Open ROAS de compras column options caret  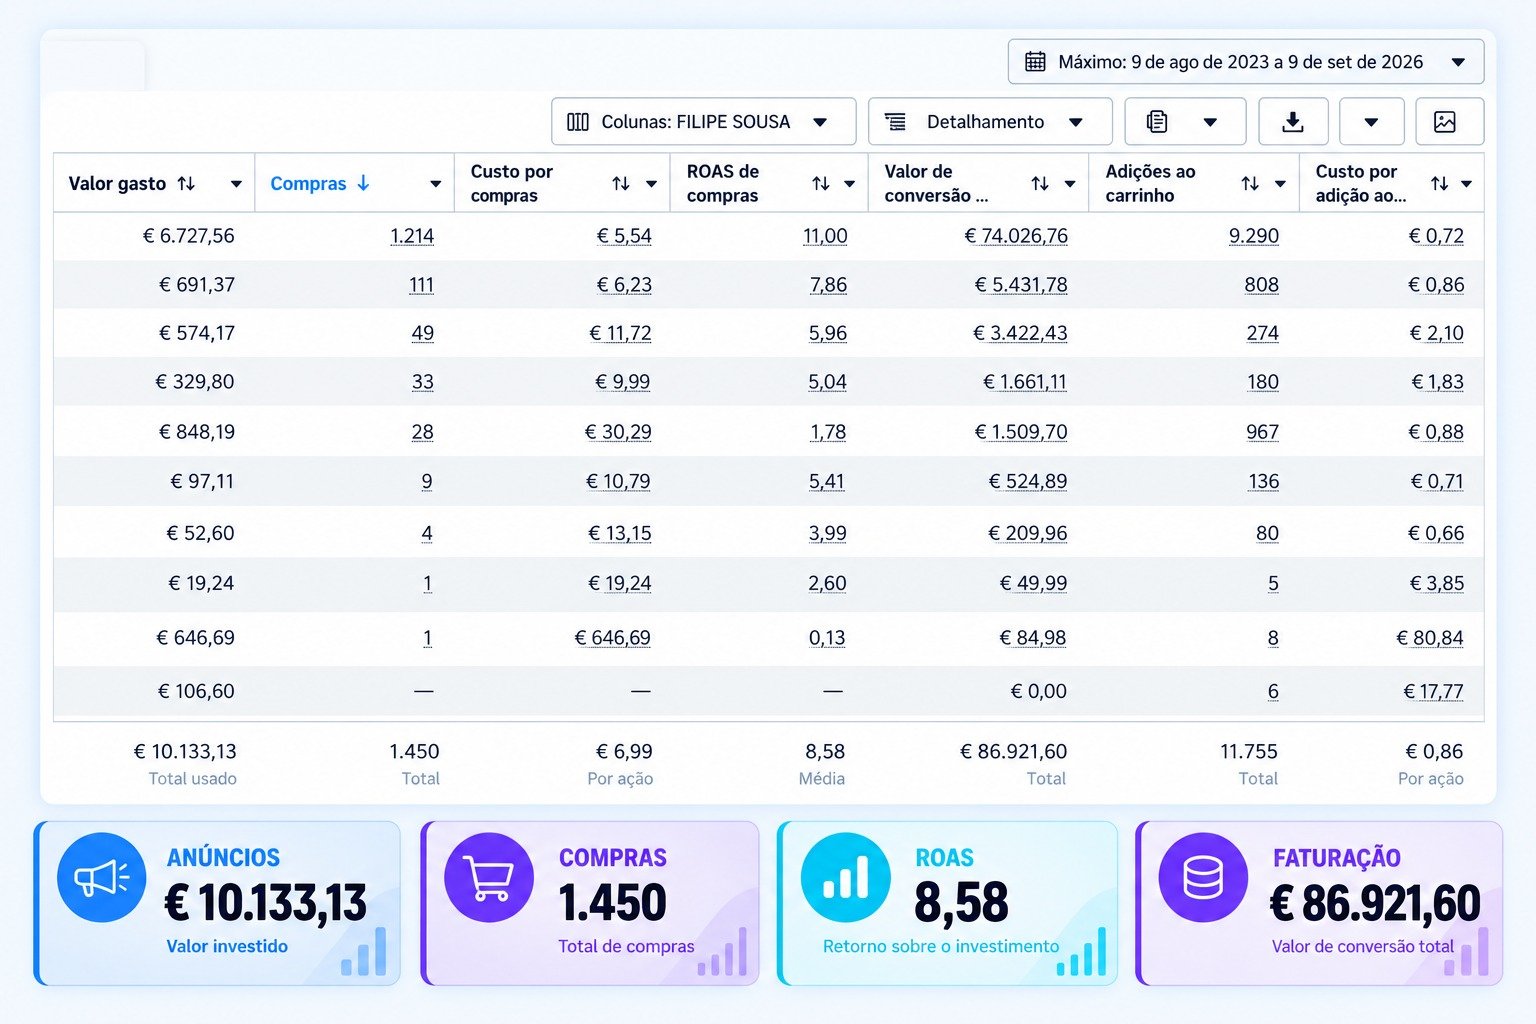(849, 184)
